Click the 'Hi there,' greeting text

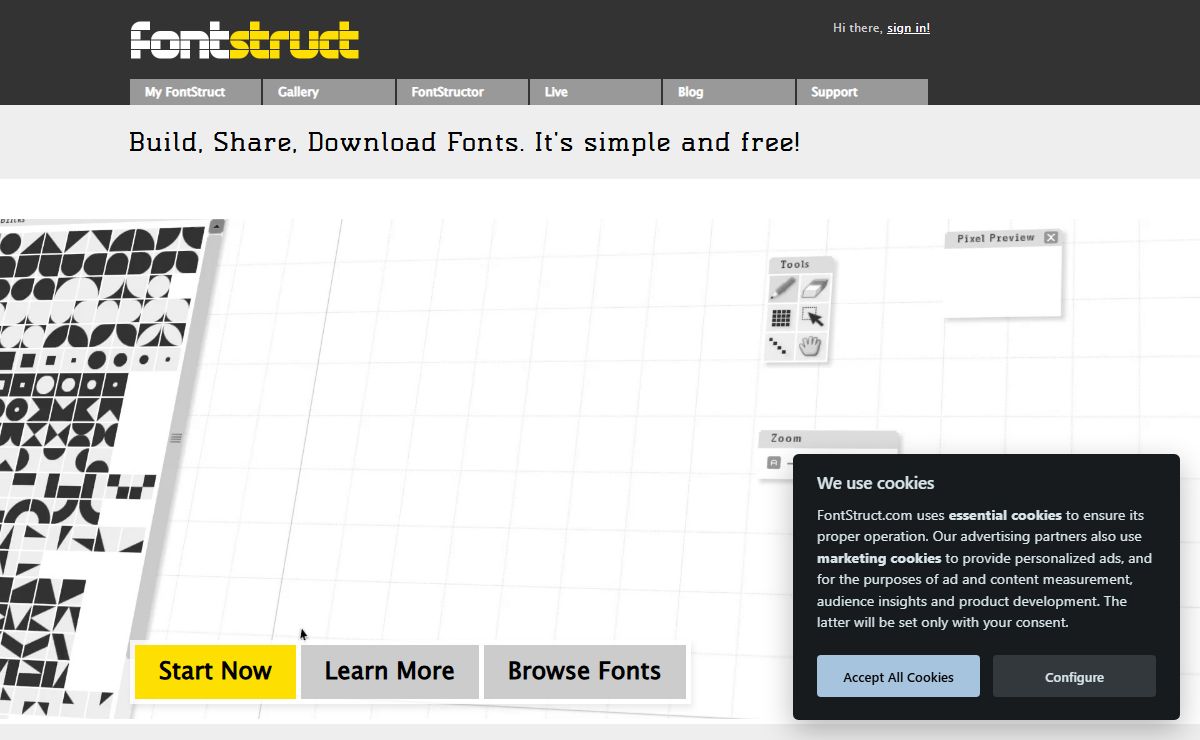tap(858, 28)
